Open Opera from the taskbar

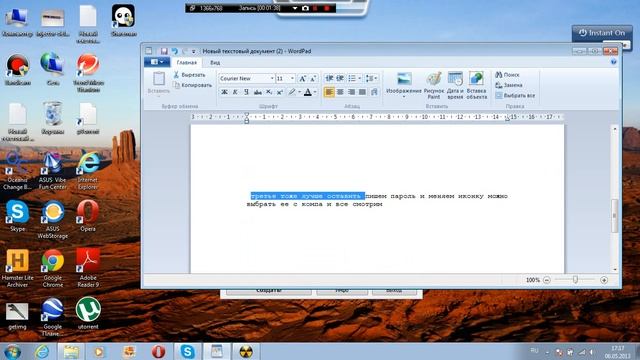[158, 351]
